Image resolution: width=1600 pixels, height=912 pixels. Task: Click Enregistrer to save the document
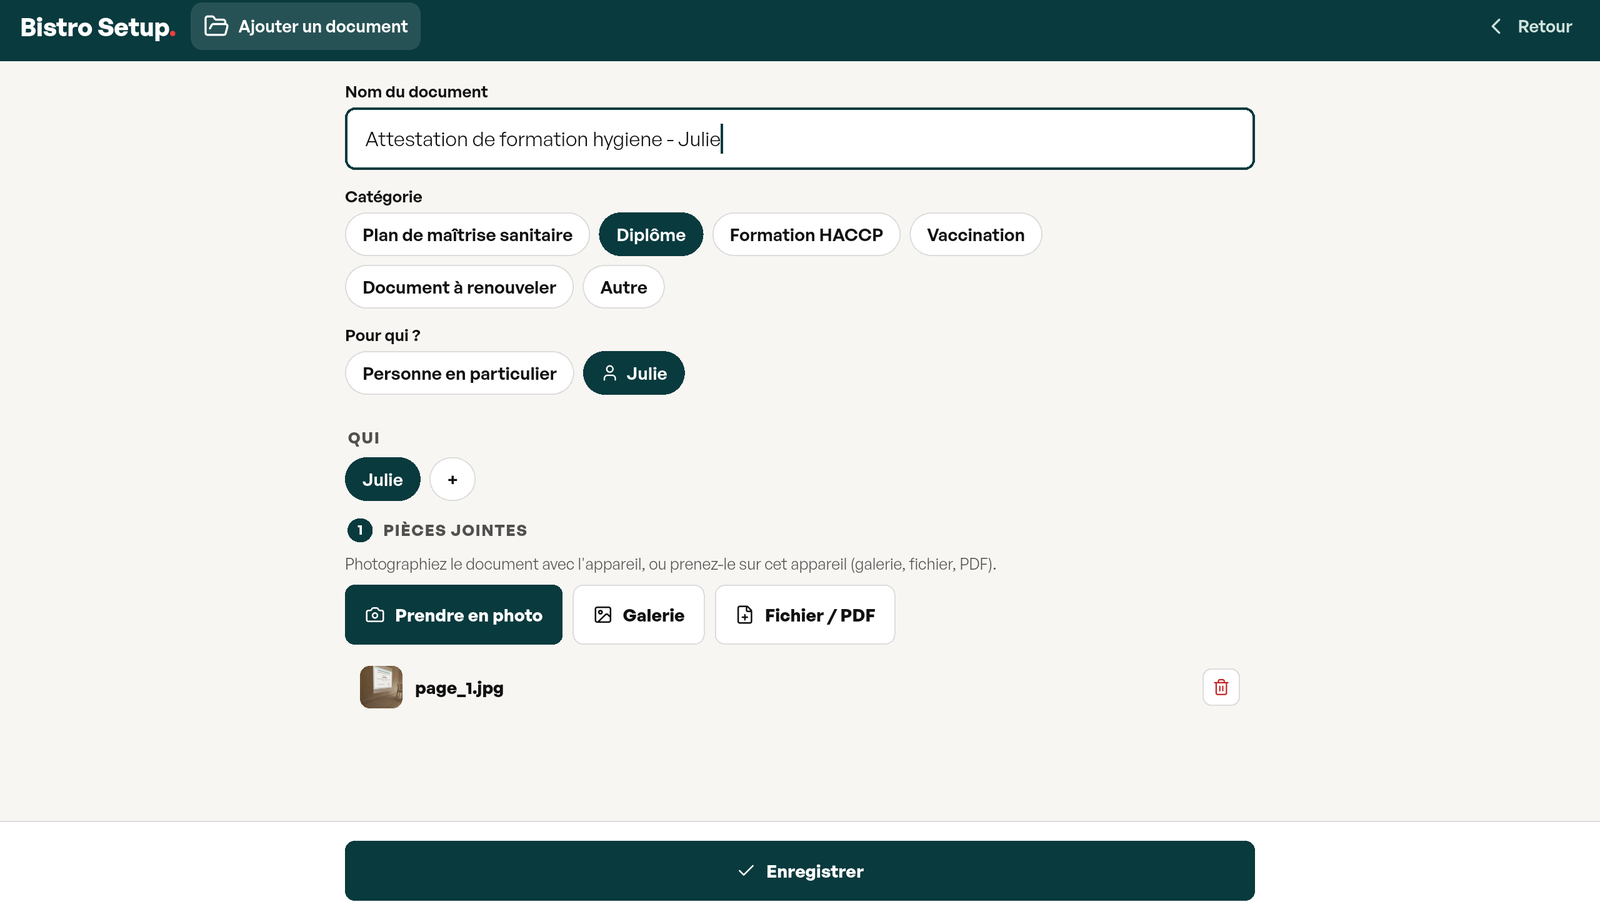coord(800,871)
